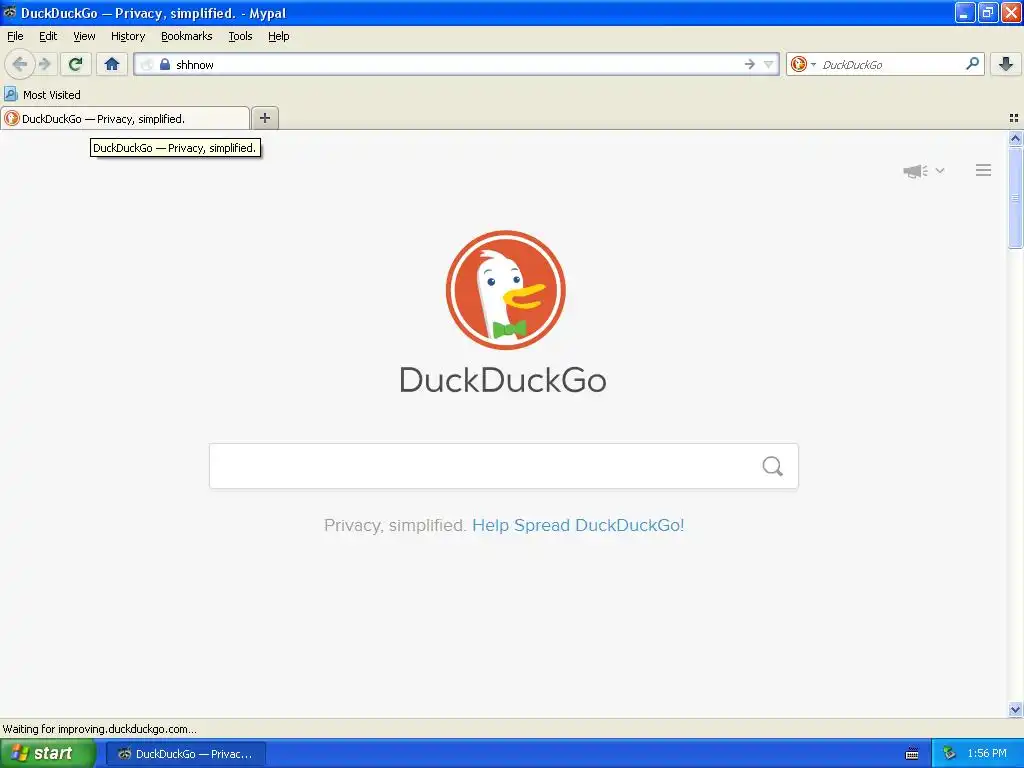This screenshot has height=768, width=1024.
Task: Click the 1:56 PM tray clock
Action: click(987, 753)
